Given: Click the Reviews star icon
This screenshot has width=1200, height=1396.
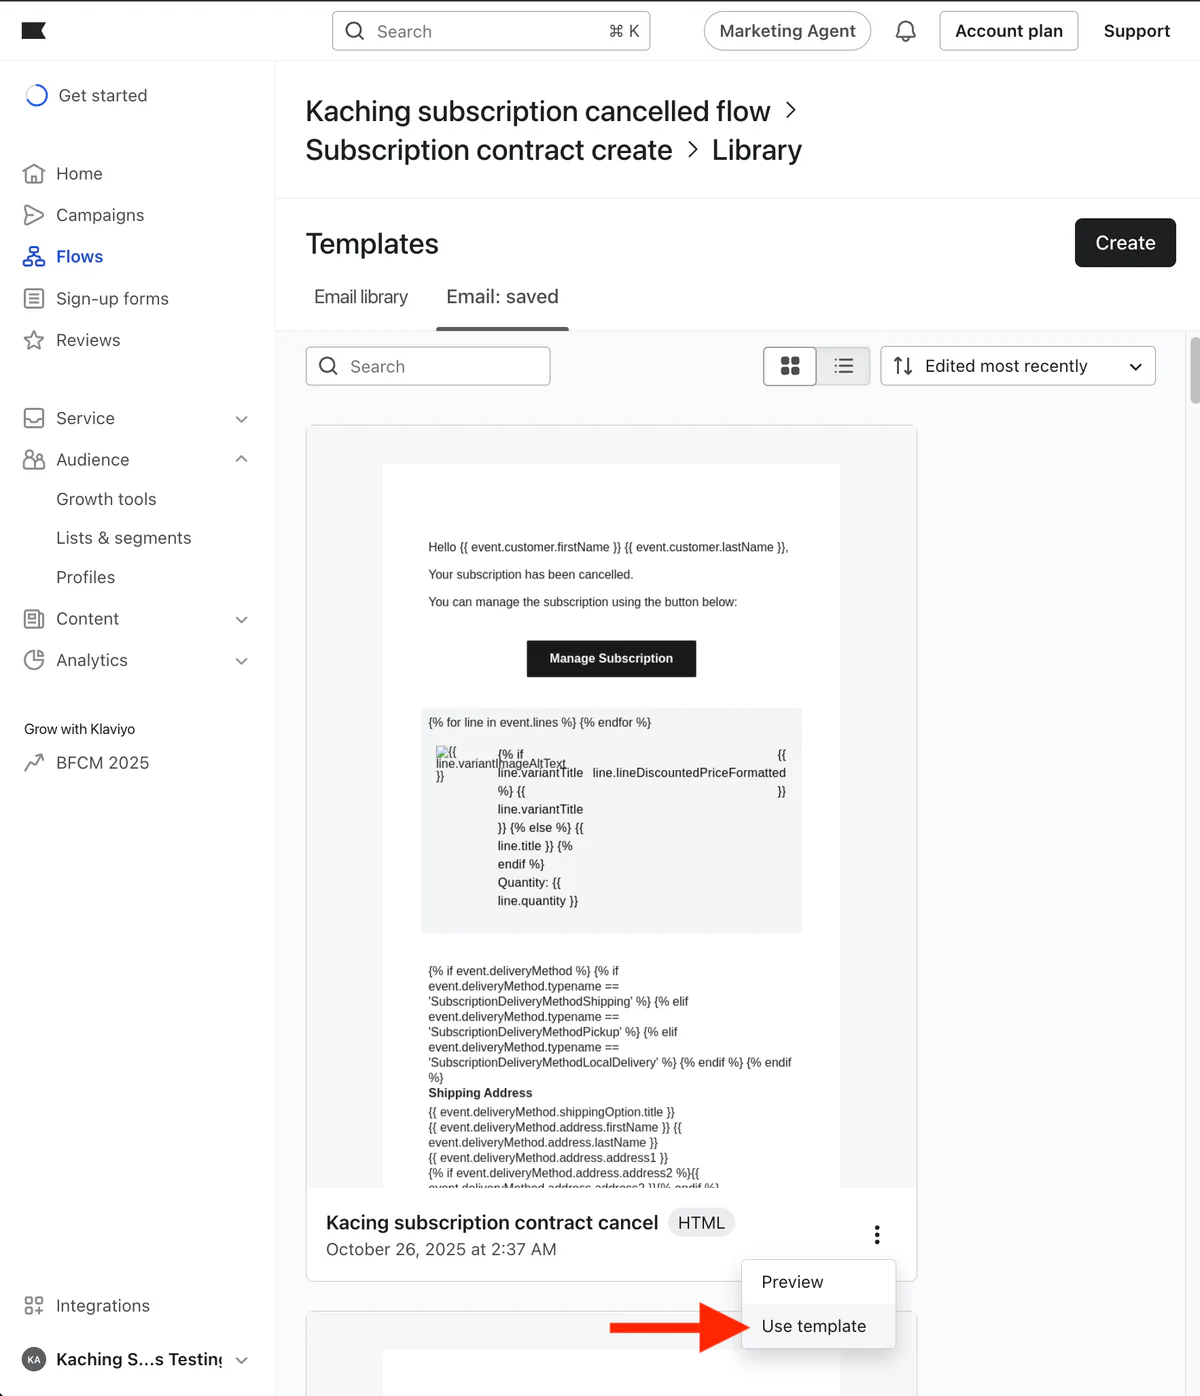Looking at the screenshot, I should (34, 340).
